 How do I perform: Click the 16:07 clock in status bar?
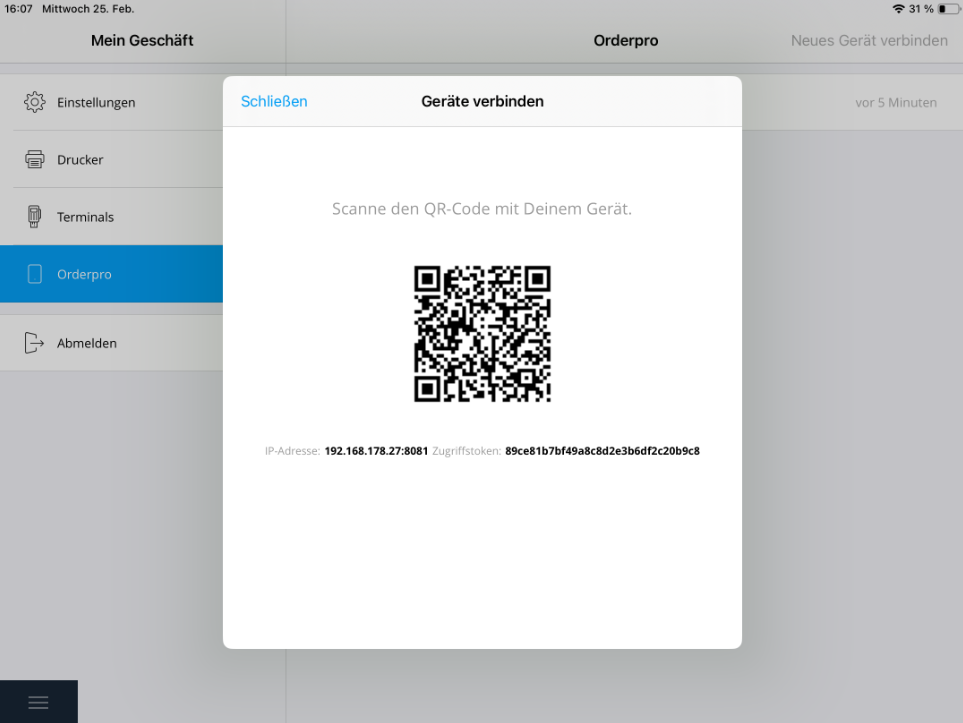[18, 9]
